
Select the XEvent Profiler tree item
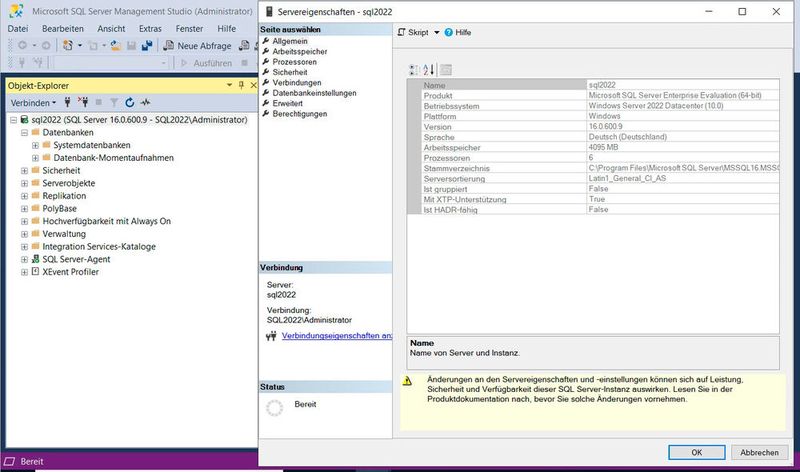[x=70, y=272]
